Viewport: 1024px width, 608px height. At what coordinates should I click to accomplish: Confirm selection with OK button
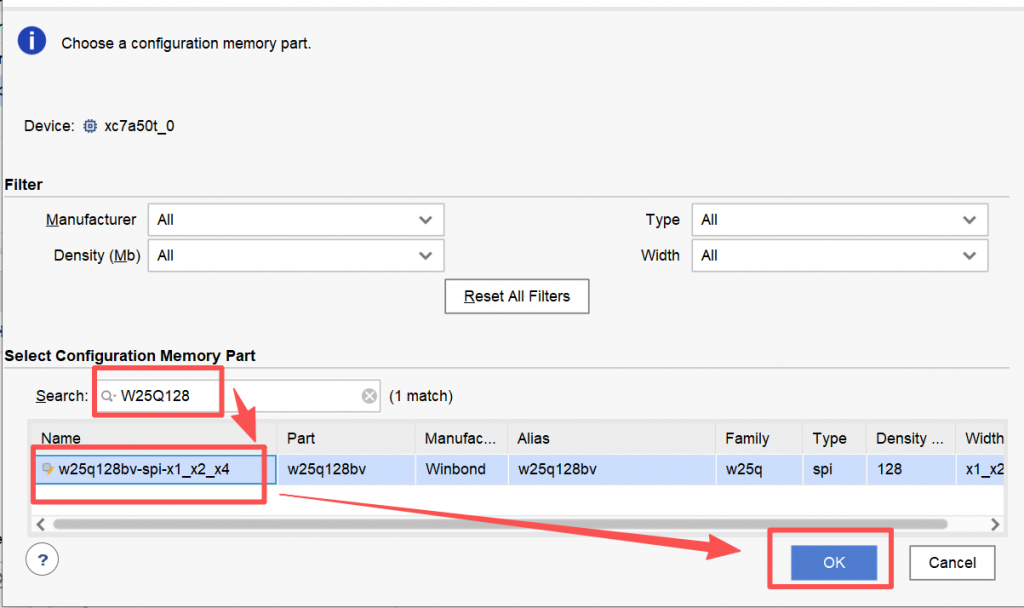pyautogui.click(x=834, y=563)
